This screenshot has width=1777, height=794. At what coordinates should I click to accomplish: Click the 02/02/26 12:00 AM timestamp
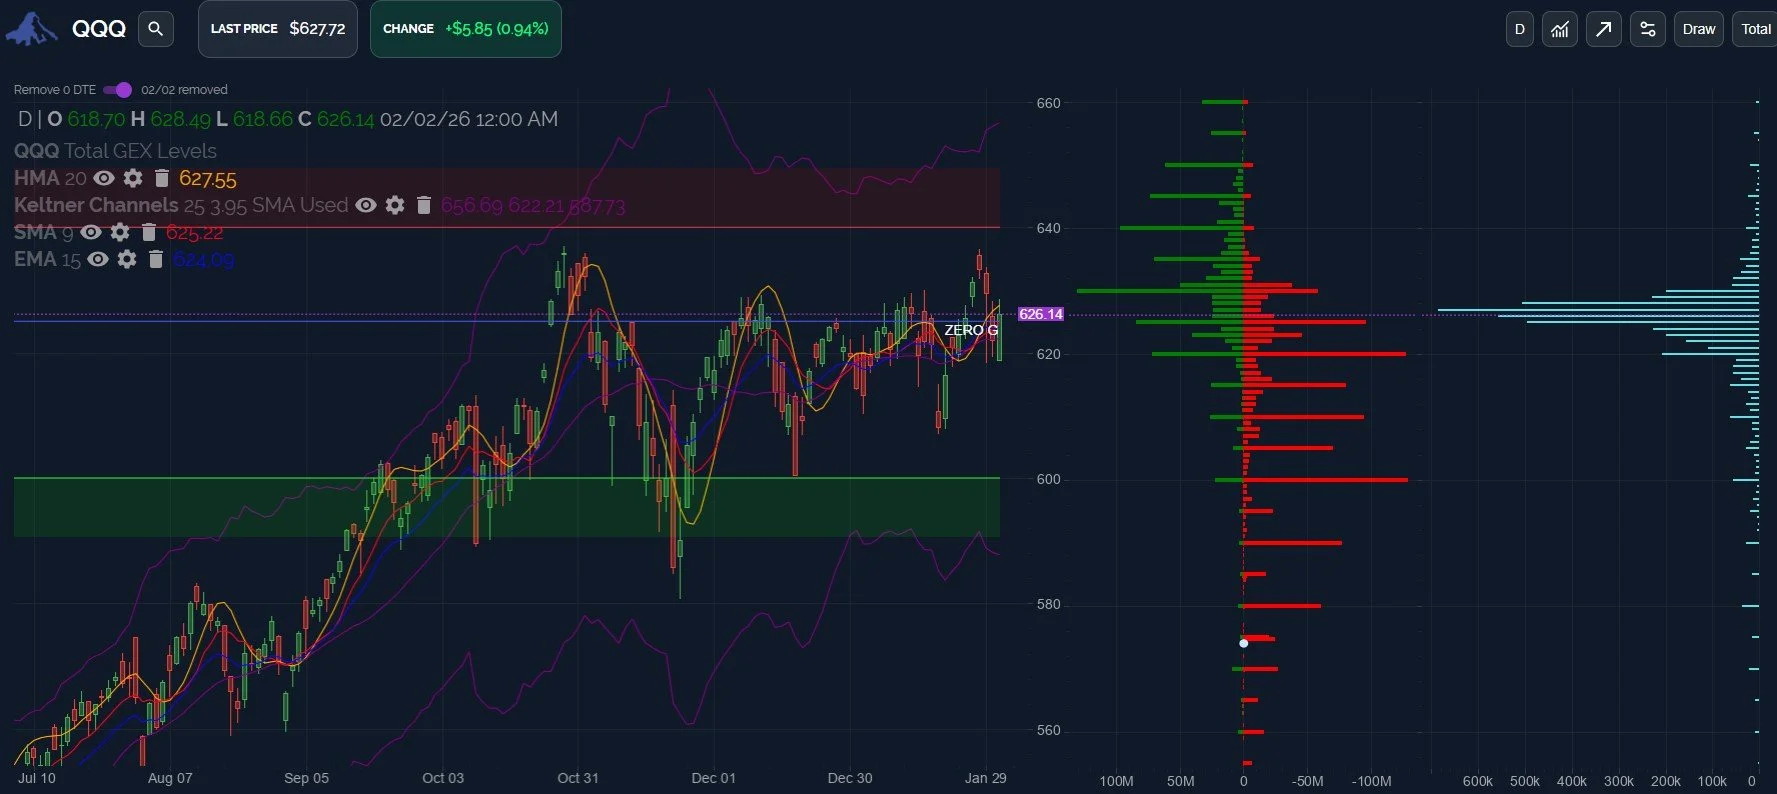tap(469, 119)
